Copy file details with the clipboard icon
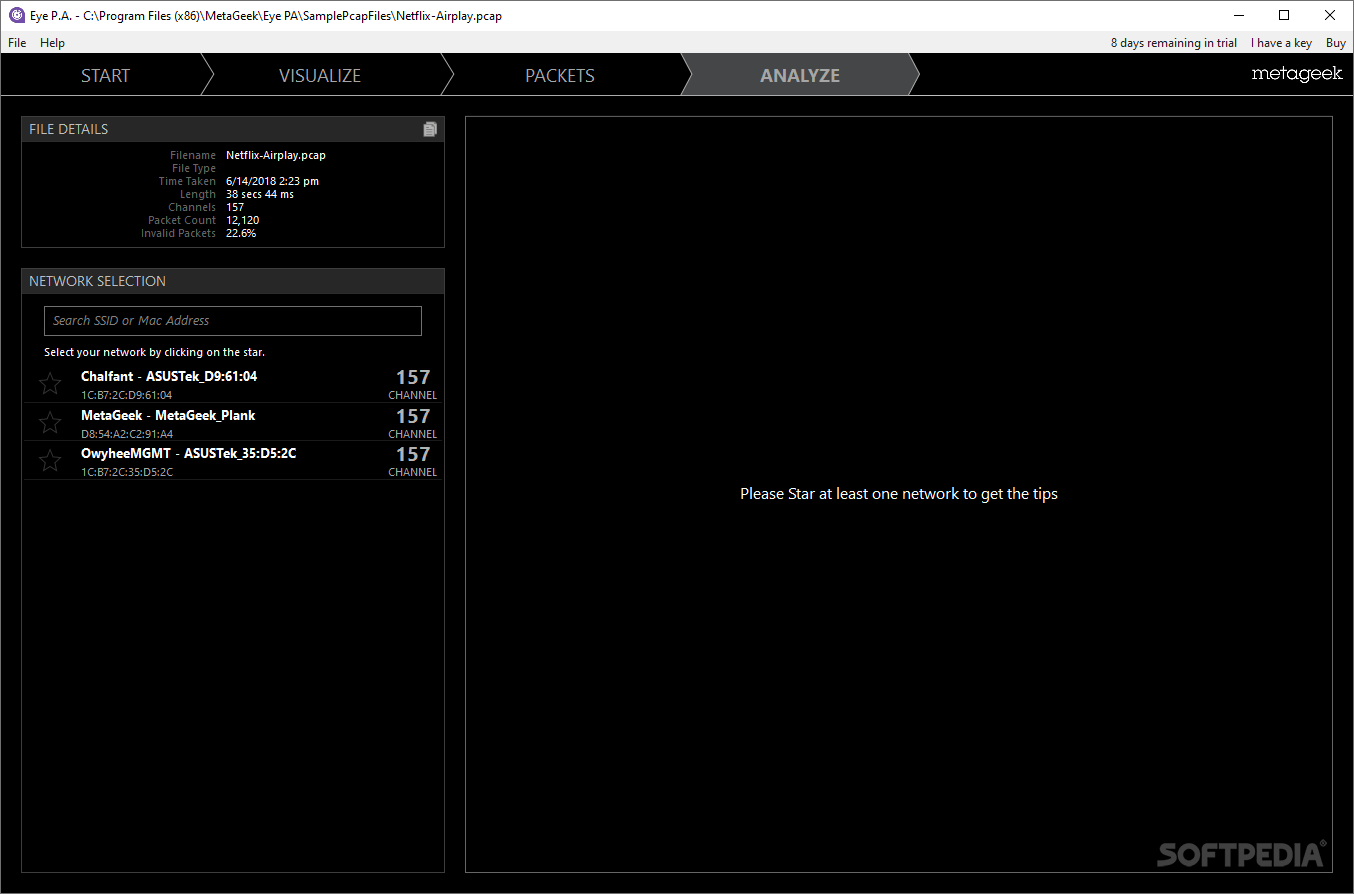This screenshot has height=894, width=1354. pos(430,129)
